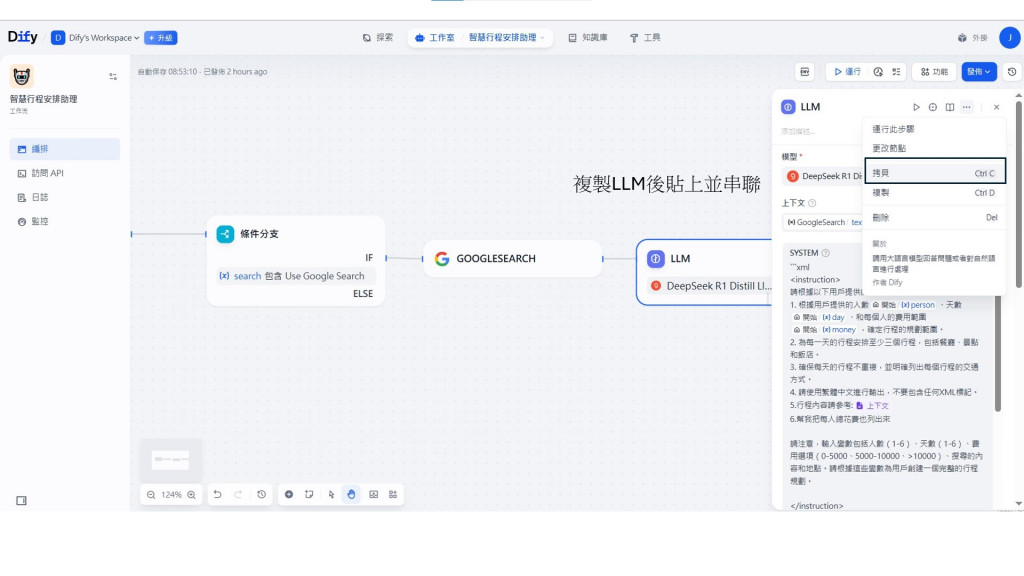
Task: Click the money variable tag in prompt
Action: coord(839,330)
